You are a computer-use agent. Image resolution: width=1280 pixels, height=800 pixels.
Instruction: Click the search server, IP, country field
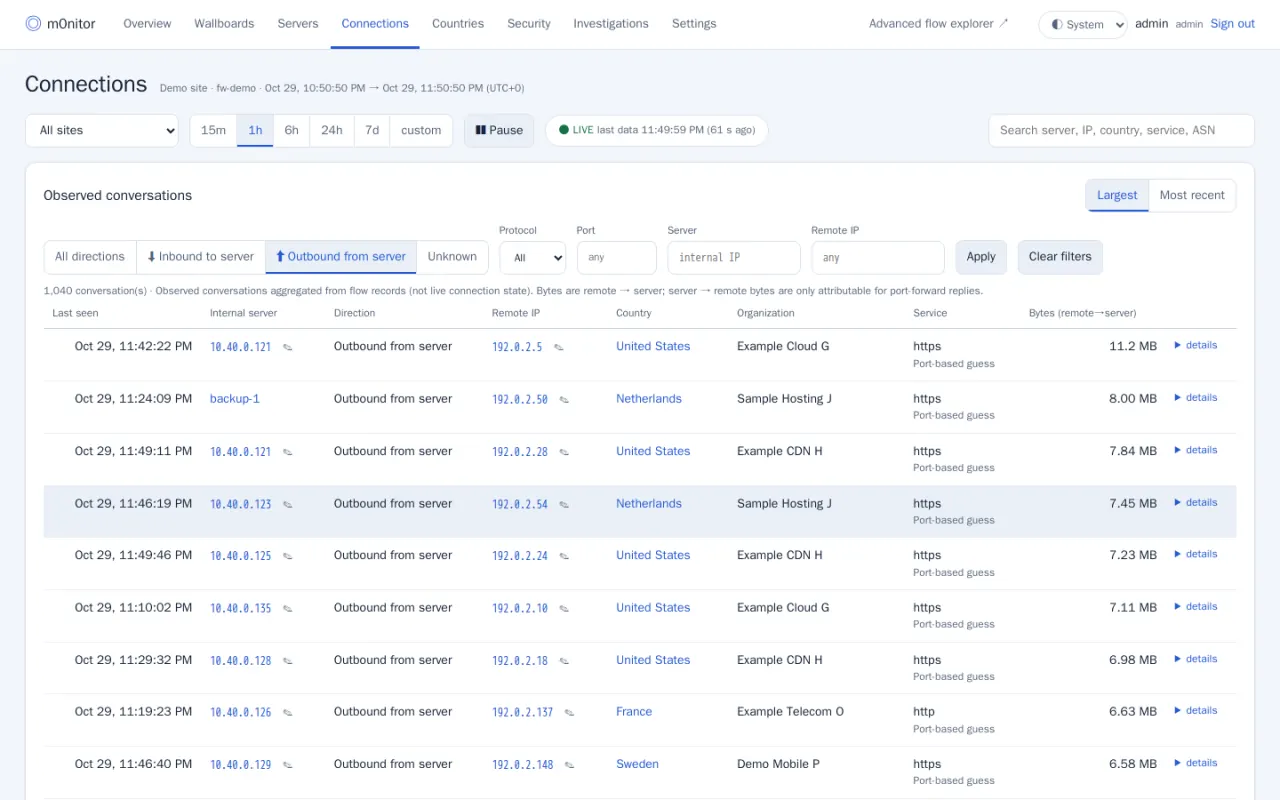1121,130
